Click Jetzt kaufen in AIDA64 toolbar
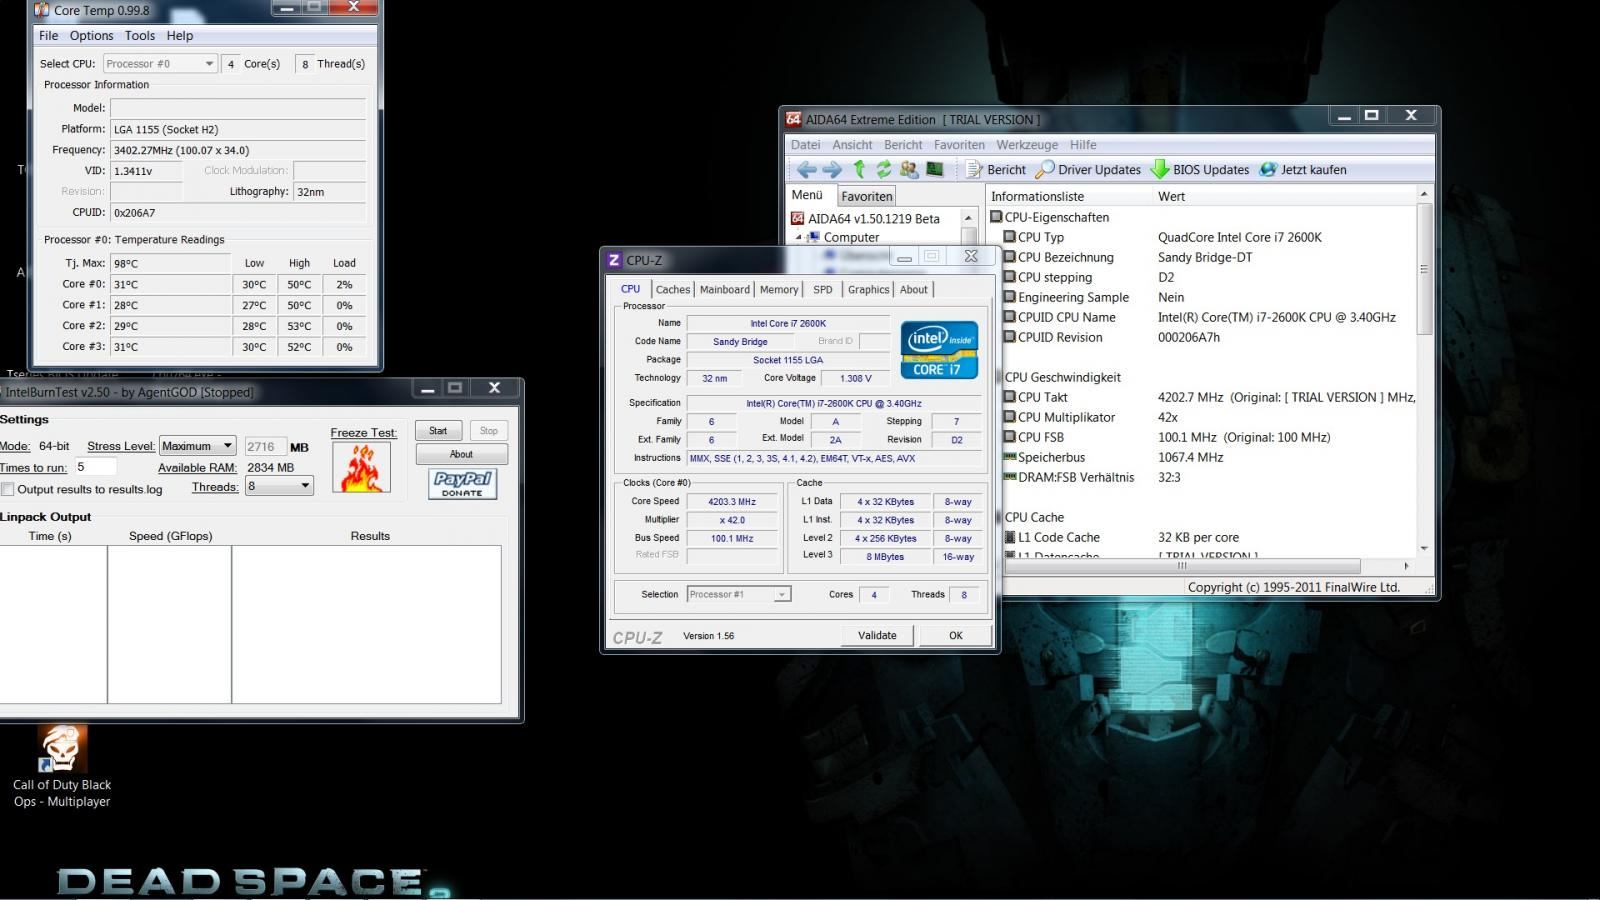 click(x=1303, y=169)
